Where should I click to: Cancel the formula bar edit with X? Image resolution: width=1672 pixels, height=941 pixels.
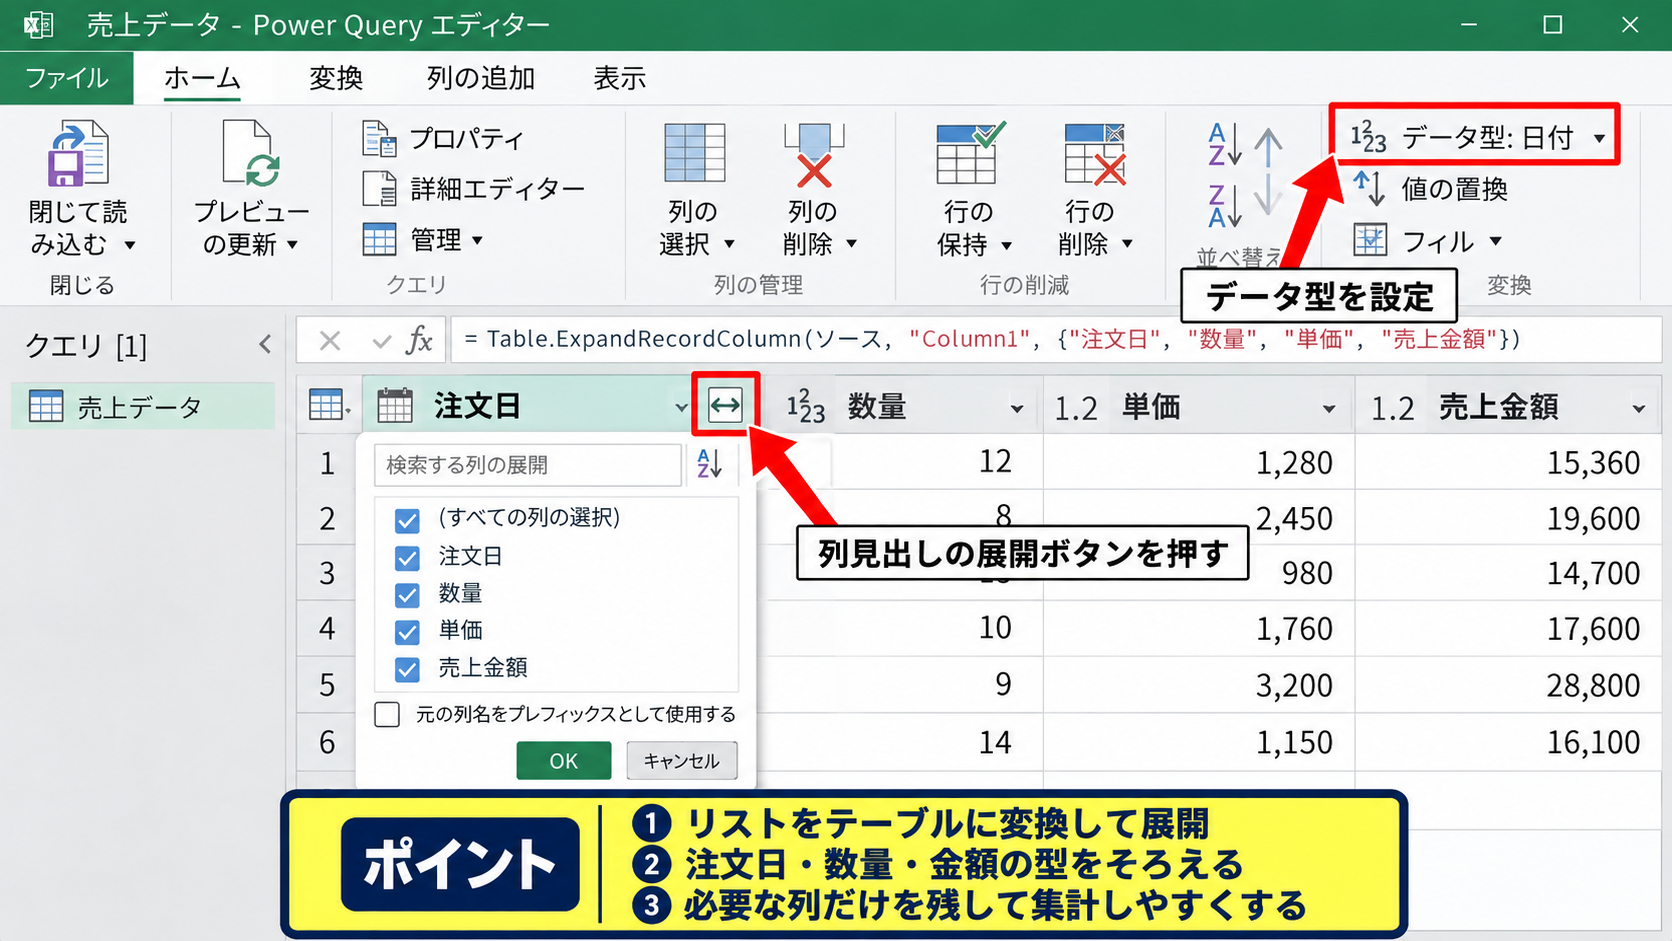pos(330,340)
